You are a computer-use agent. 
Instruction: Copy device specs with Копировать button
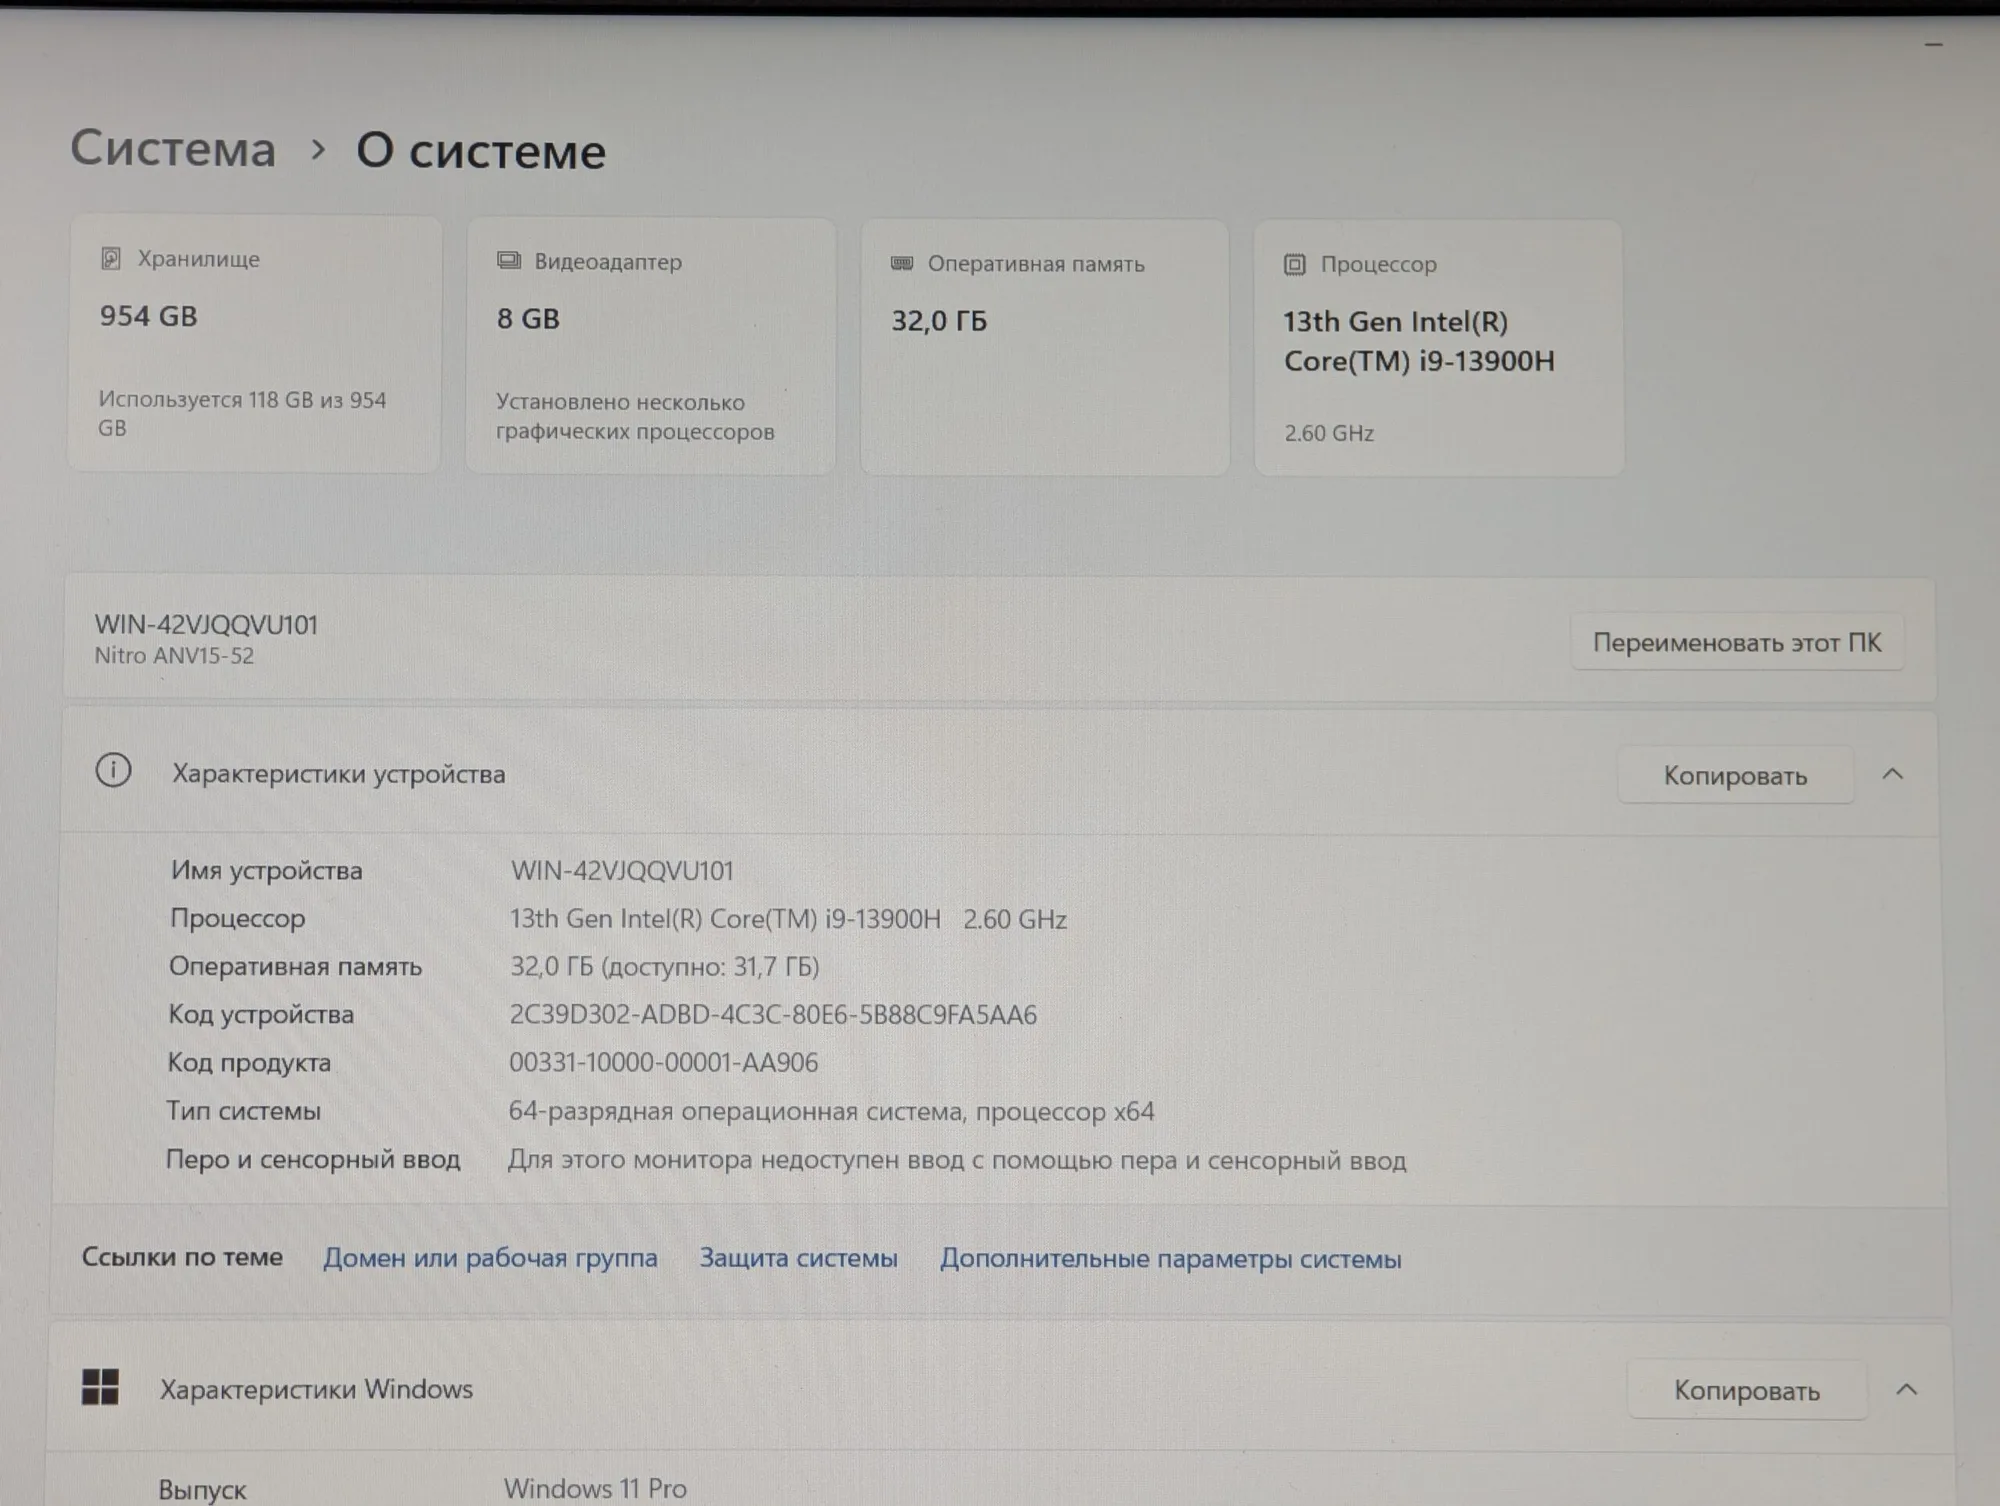point(1736,776)
